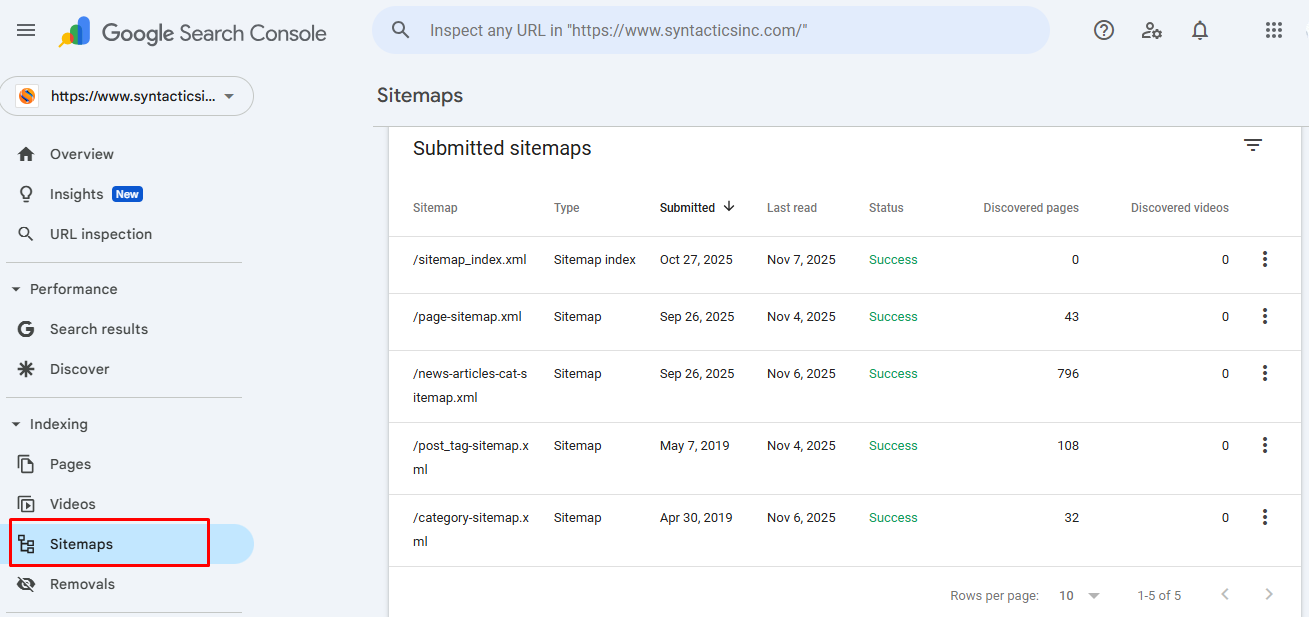
Task: Click the Pages document icon
Action: 26,464
